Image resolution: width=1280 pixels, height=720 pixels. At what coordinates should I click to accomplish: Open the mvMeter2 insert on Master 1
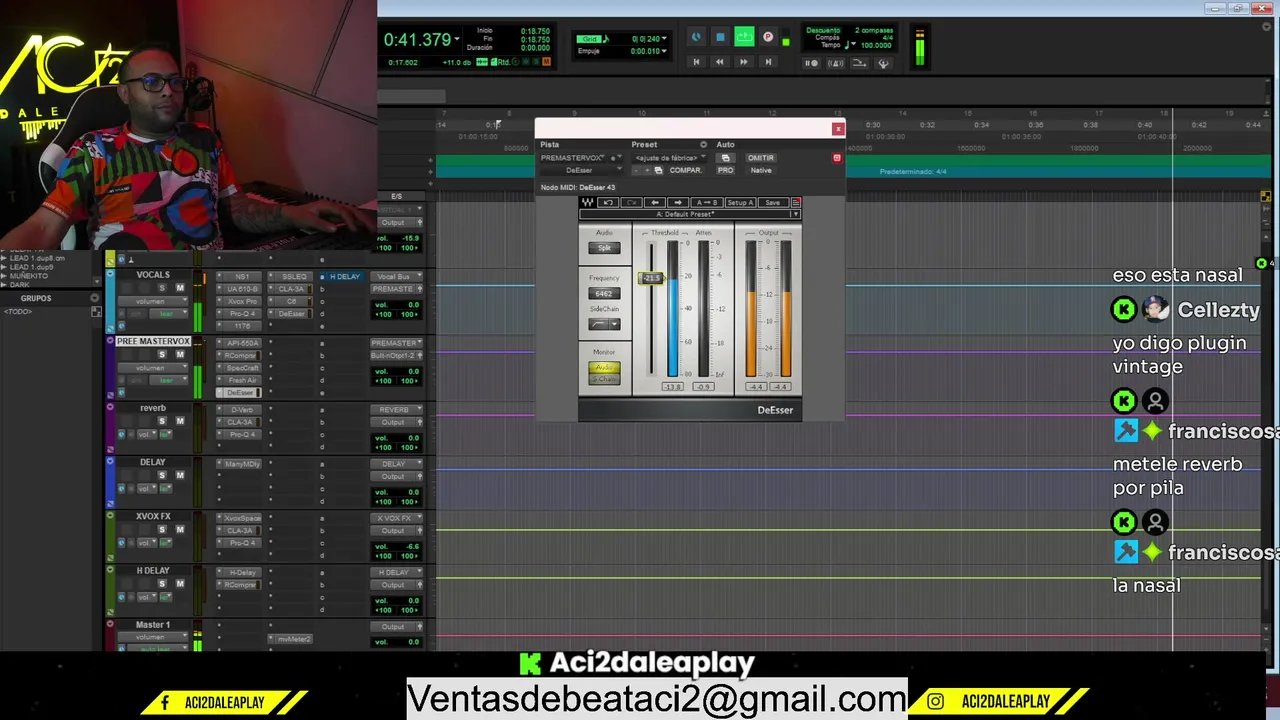[x=289, y=639]
